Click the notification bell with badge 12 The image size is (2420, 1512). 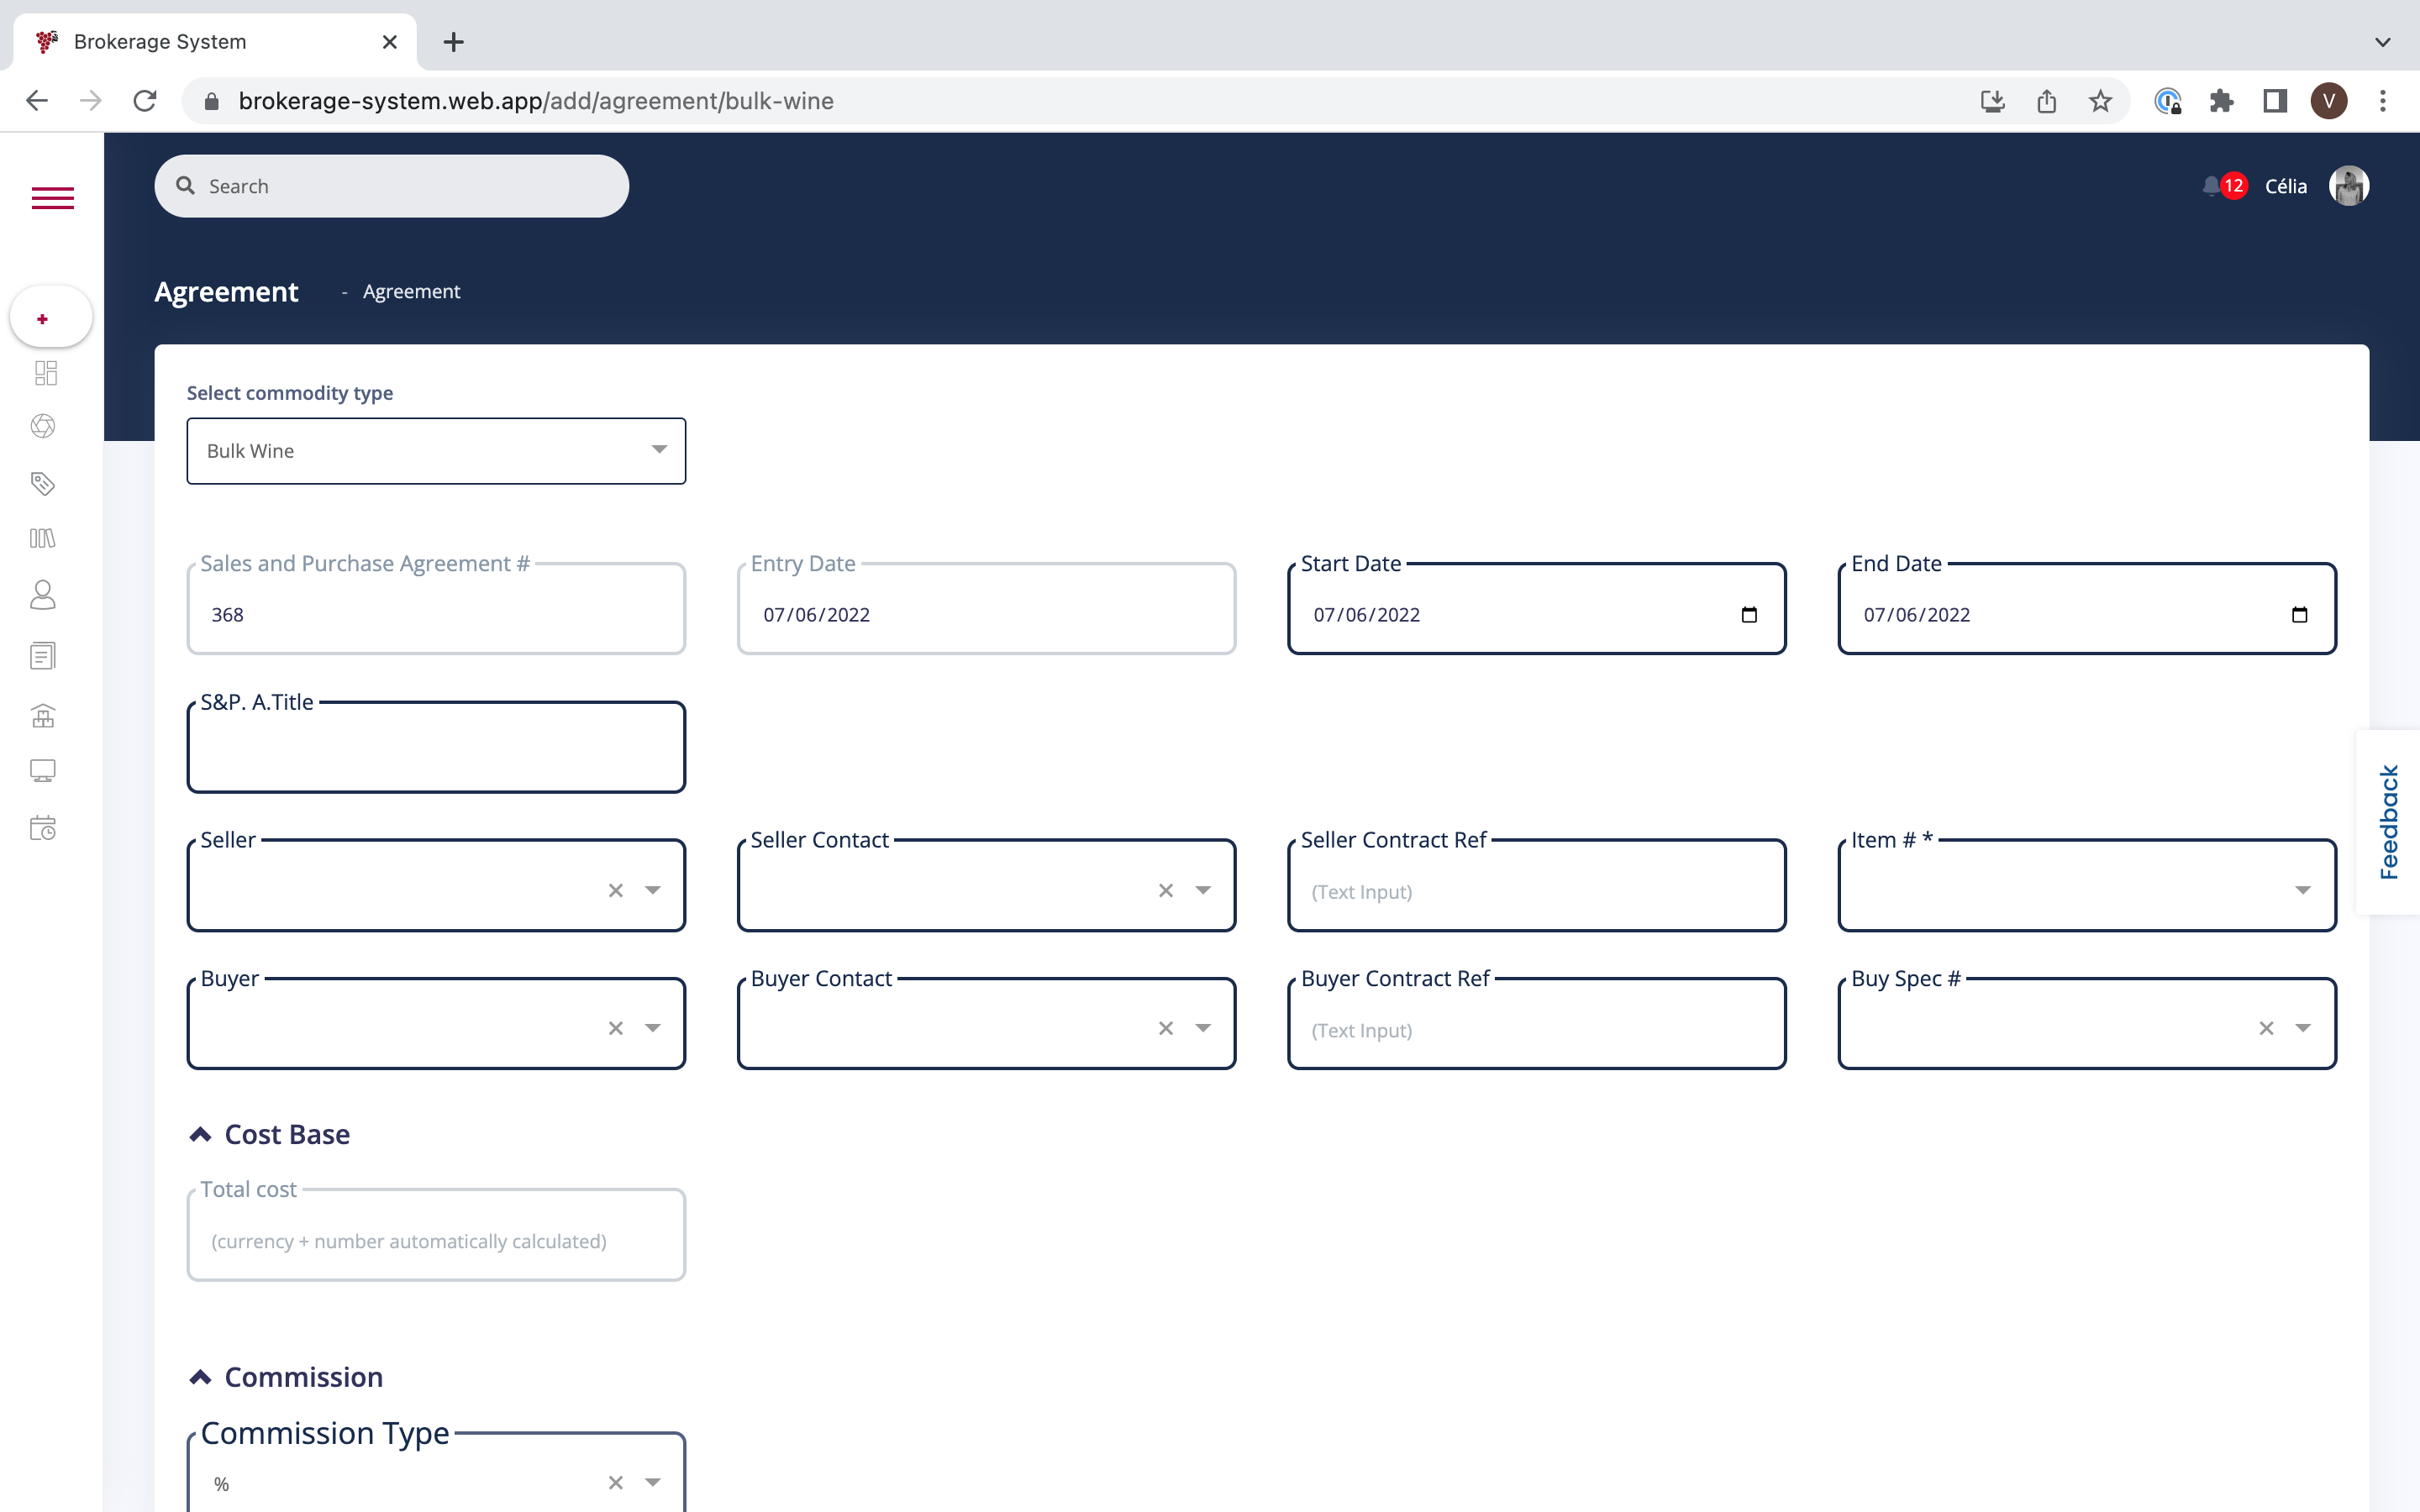pos(2212,186)
